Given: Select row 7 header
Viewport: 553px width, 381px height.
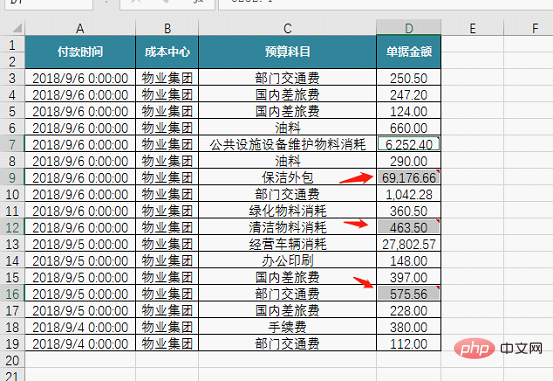Looking at the screenshot, I should [12, 144].
